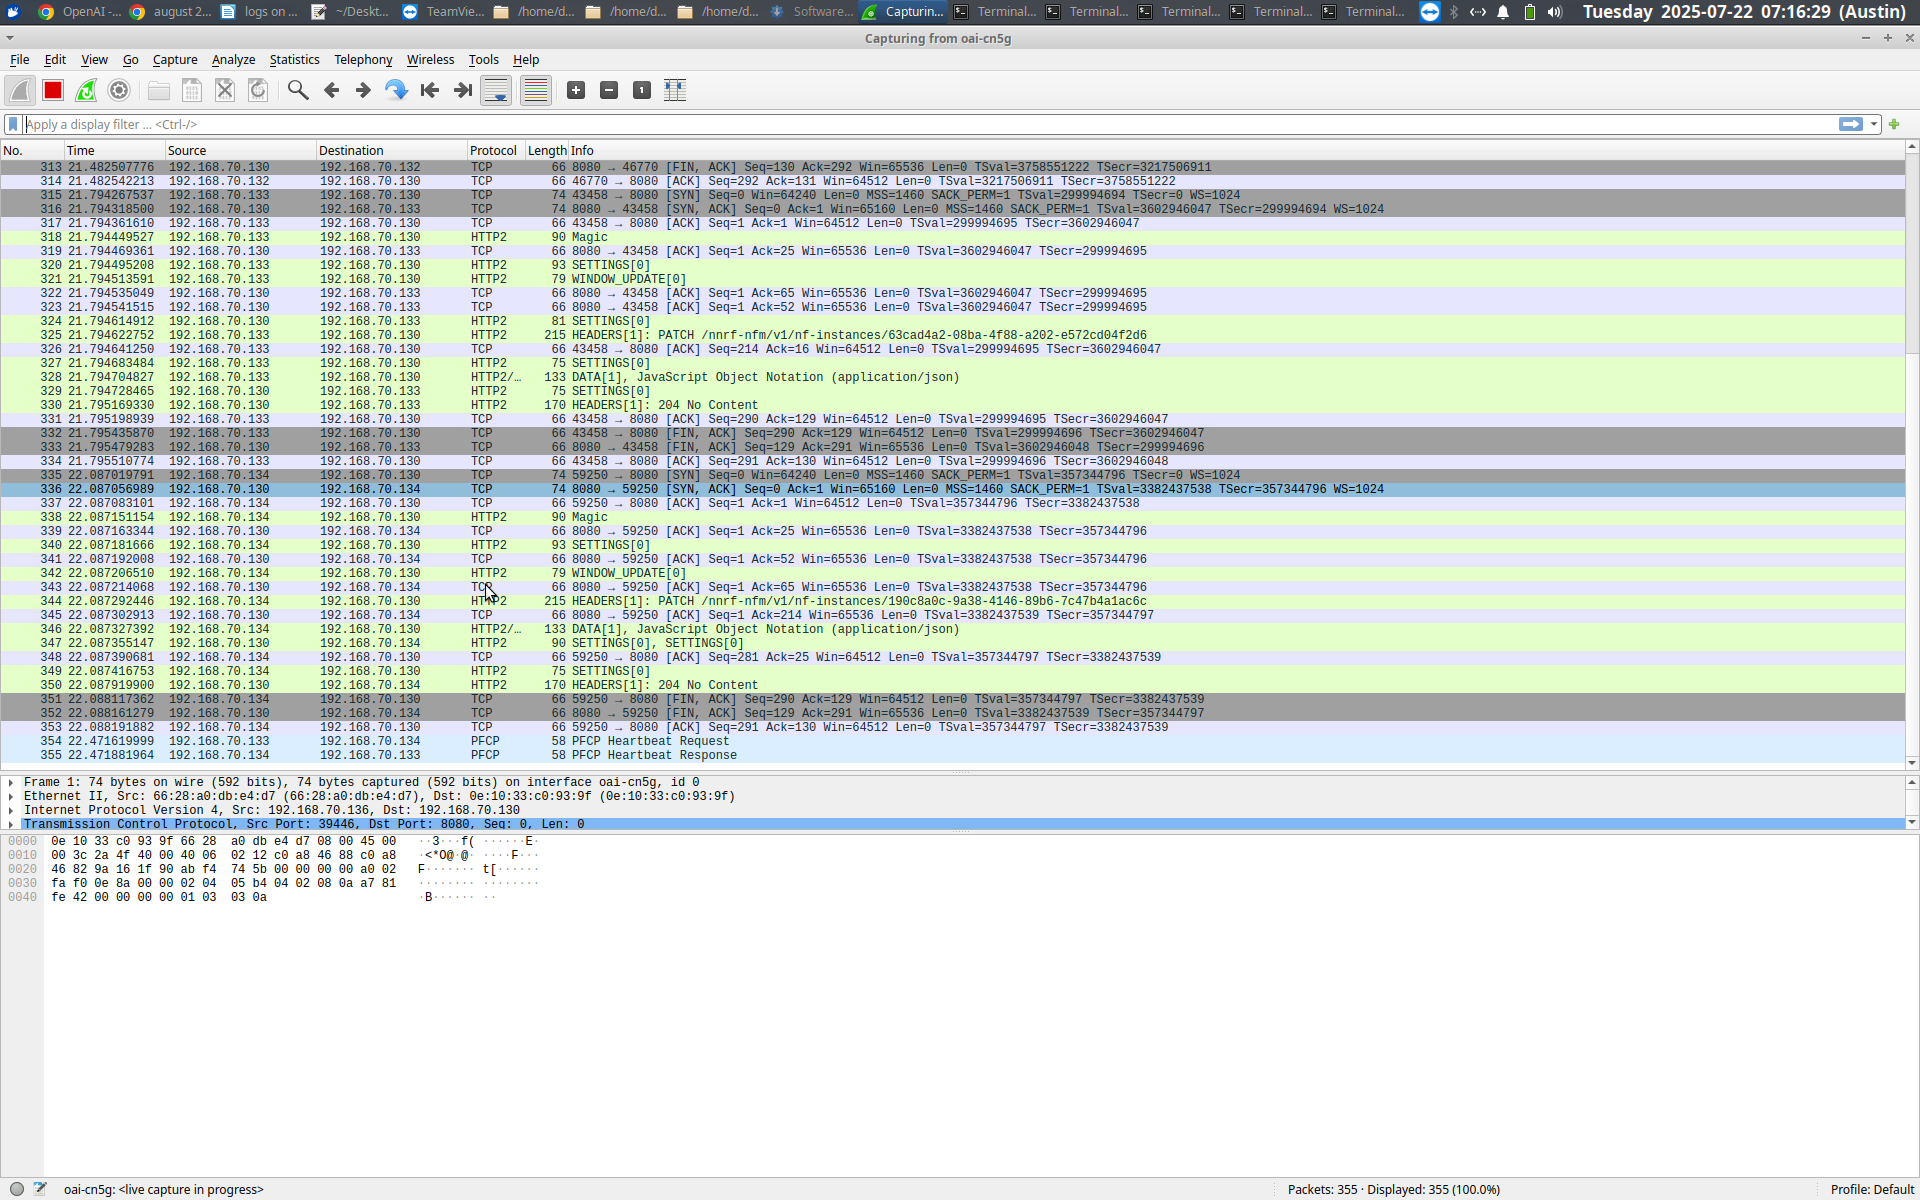
Task: Click the display filter input field
Action: coord(900,125)
